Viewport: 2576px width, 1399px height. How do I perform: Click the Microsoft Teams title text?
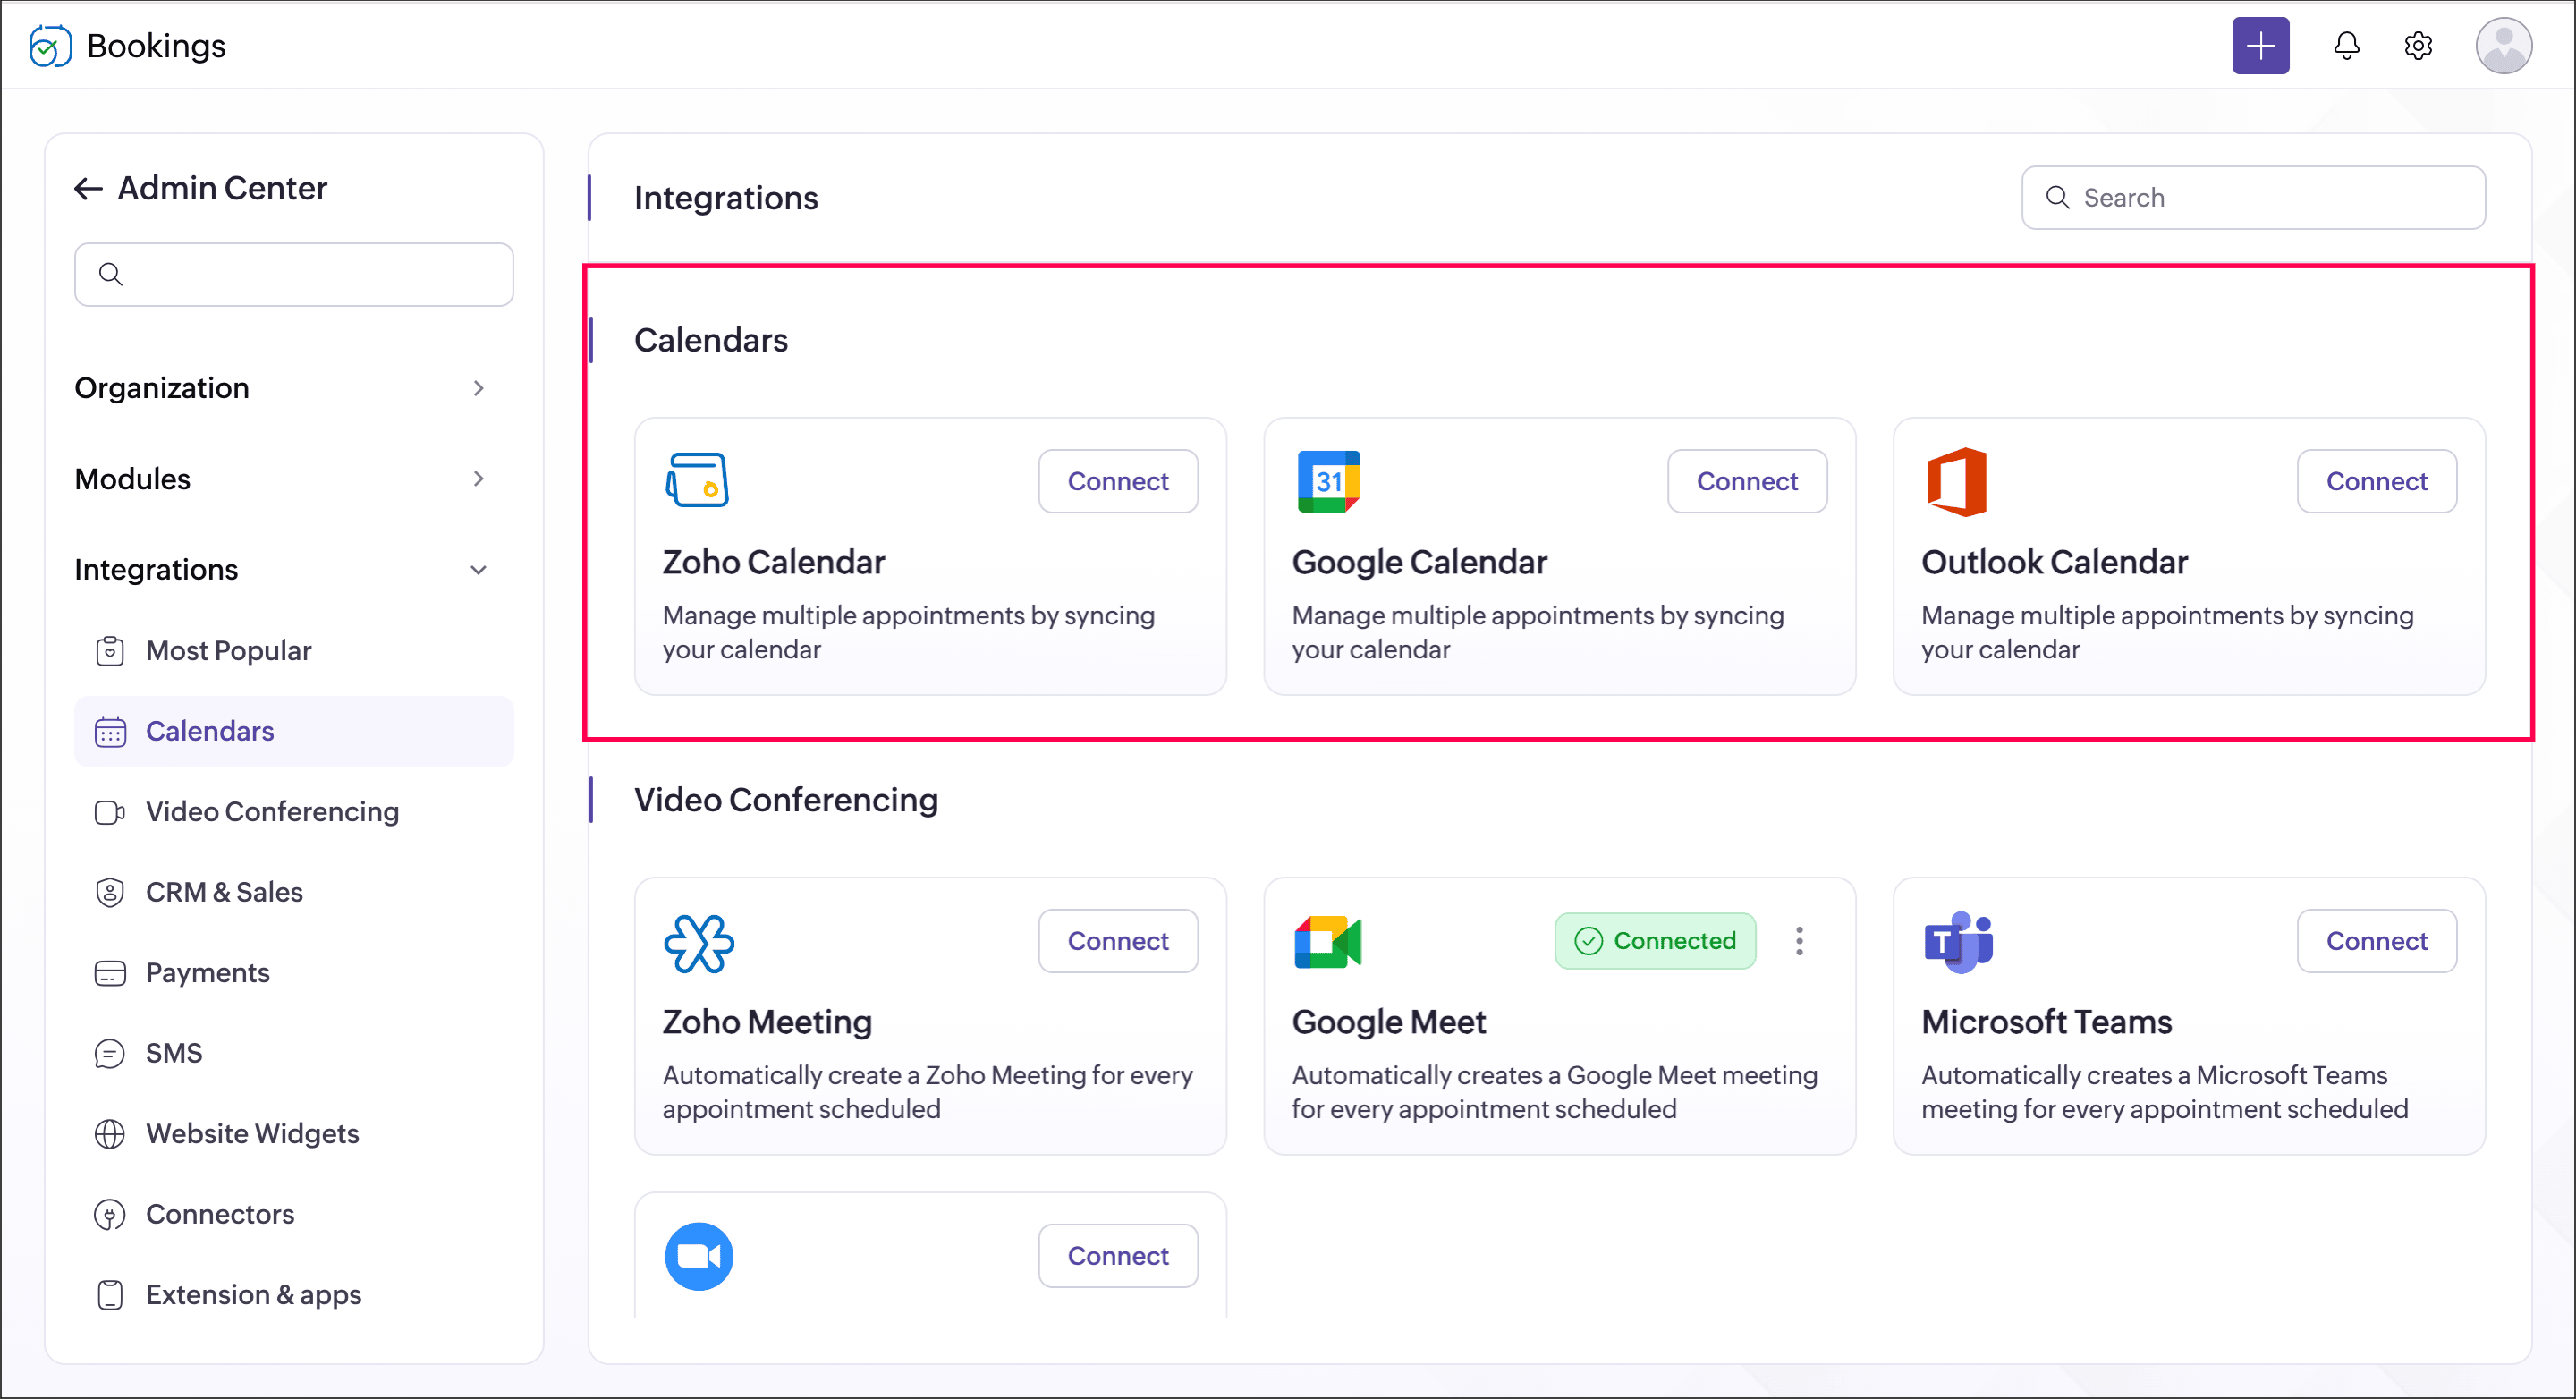tap(2046, 1022)
